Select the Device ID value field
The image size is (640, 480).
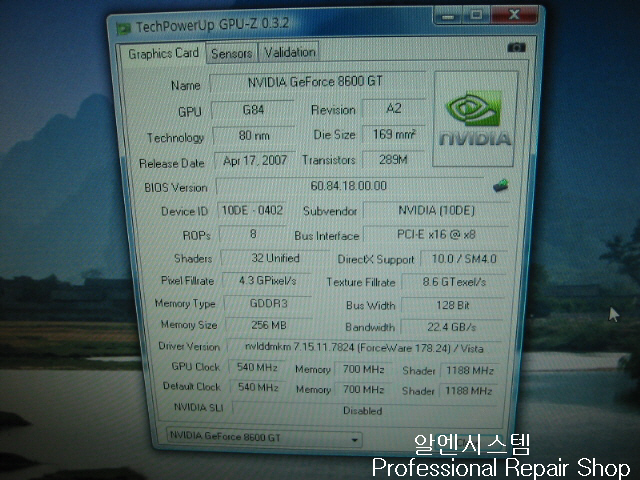pos(251,211)
